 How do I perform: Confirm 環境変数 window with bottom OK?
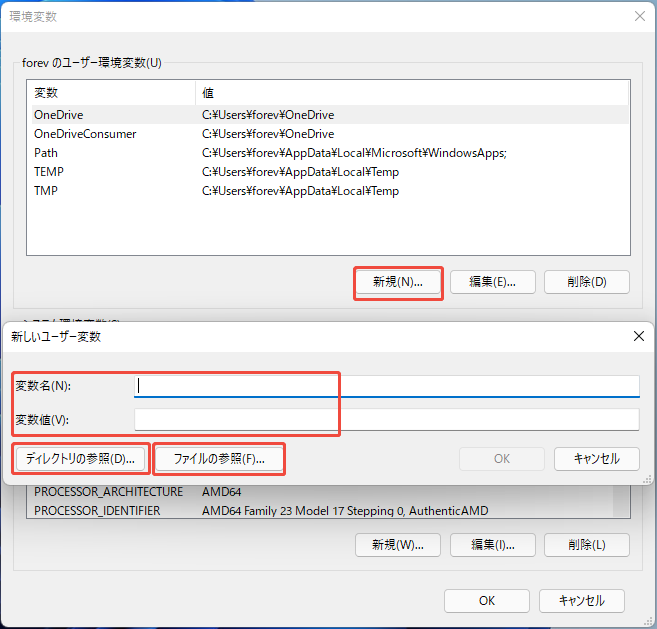487,601
